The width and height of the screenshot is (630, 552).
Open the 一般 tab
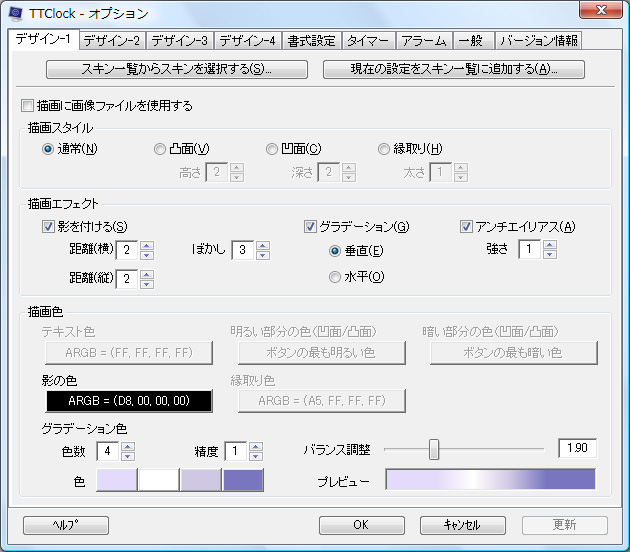pyautogui.click(x=473, y=41)
